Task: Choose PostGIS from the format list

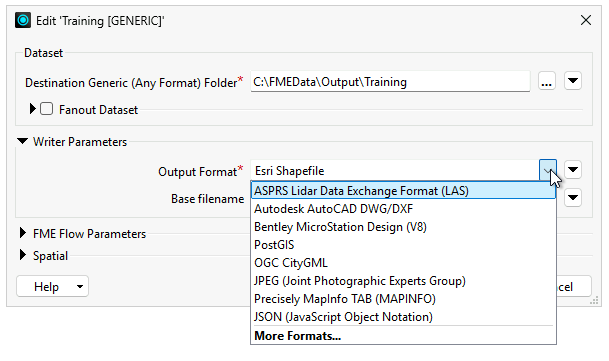Action: click(403, 244)
